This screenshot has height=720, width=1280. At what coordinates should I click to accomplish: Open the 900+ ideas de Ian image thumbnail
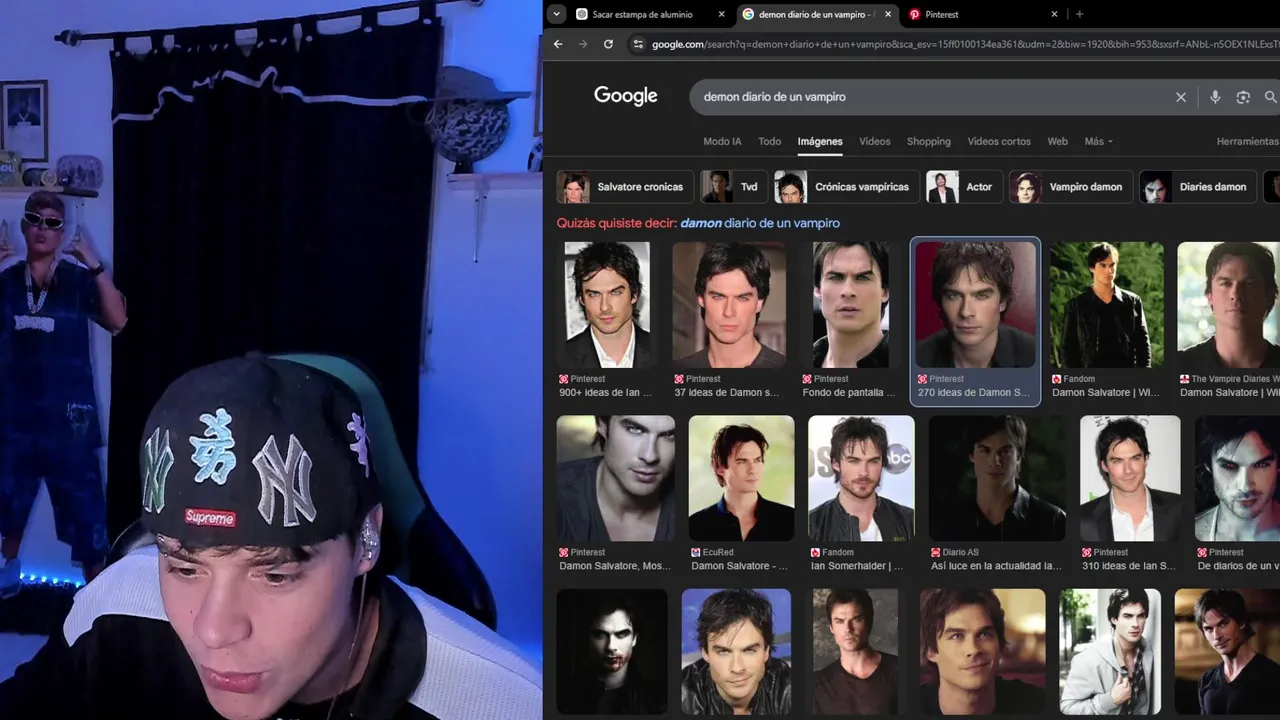pos(607,305)
